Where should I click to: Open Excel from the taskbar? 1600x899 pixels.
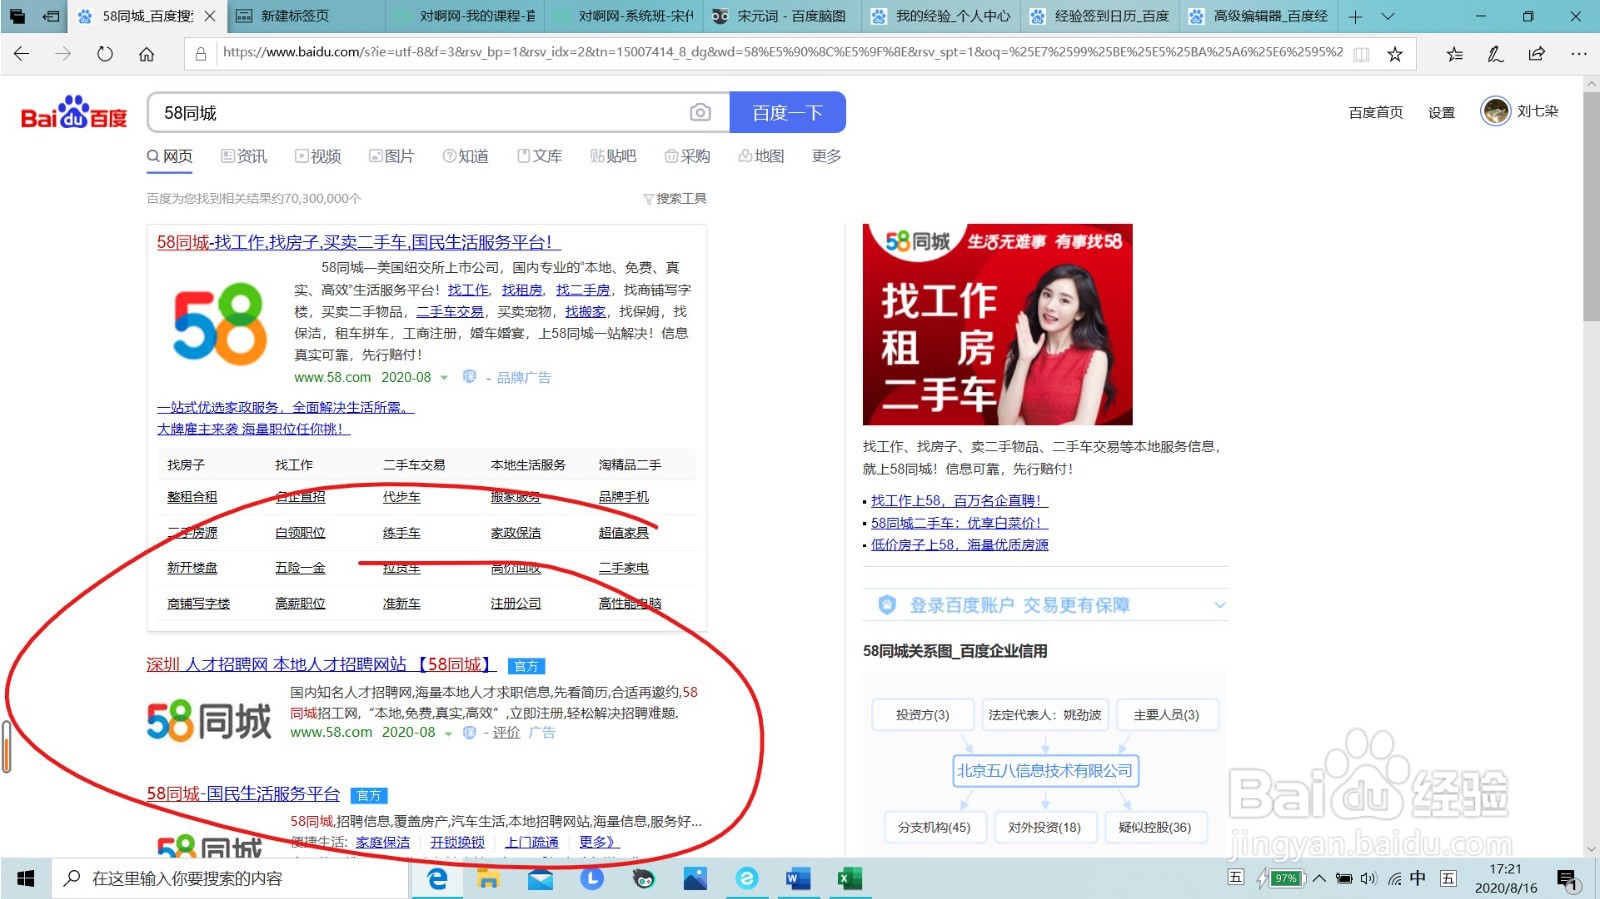point(849,878)
